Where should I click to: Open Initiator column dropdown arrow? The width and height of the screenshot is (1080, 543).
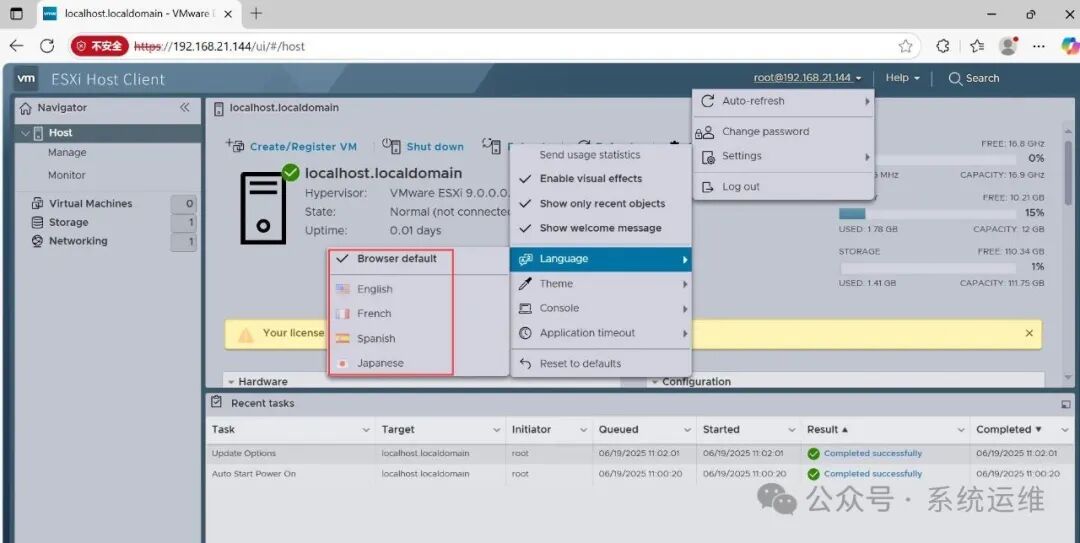tap(583, 430)
